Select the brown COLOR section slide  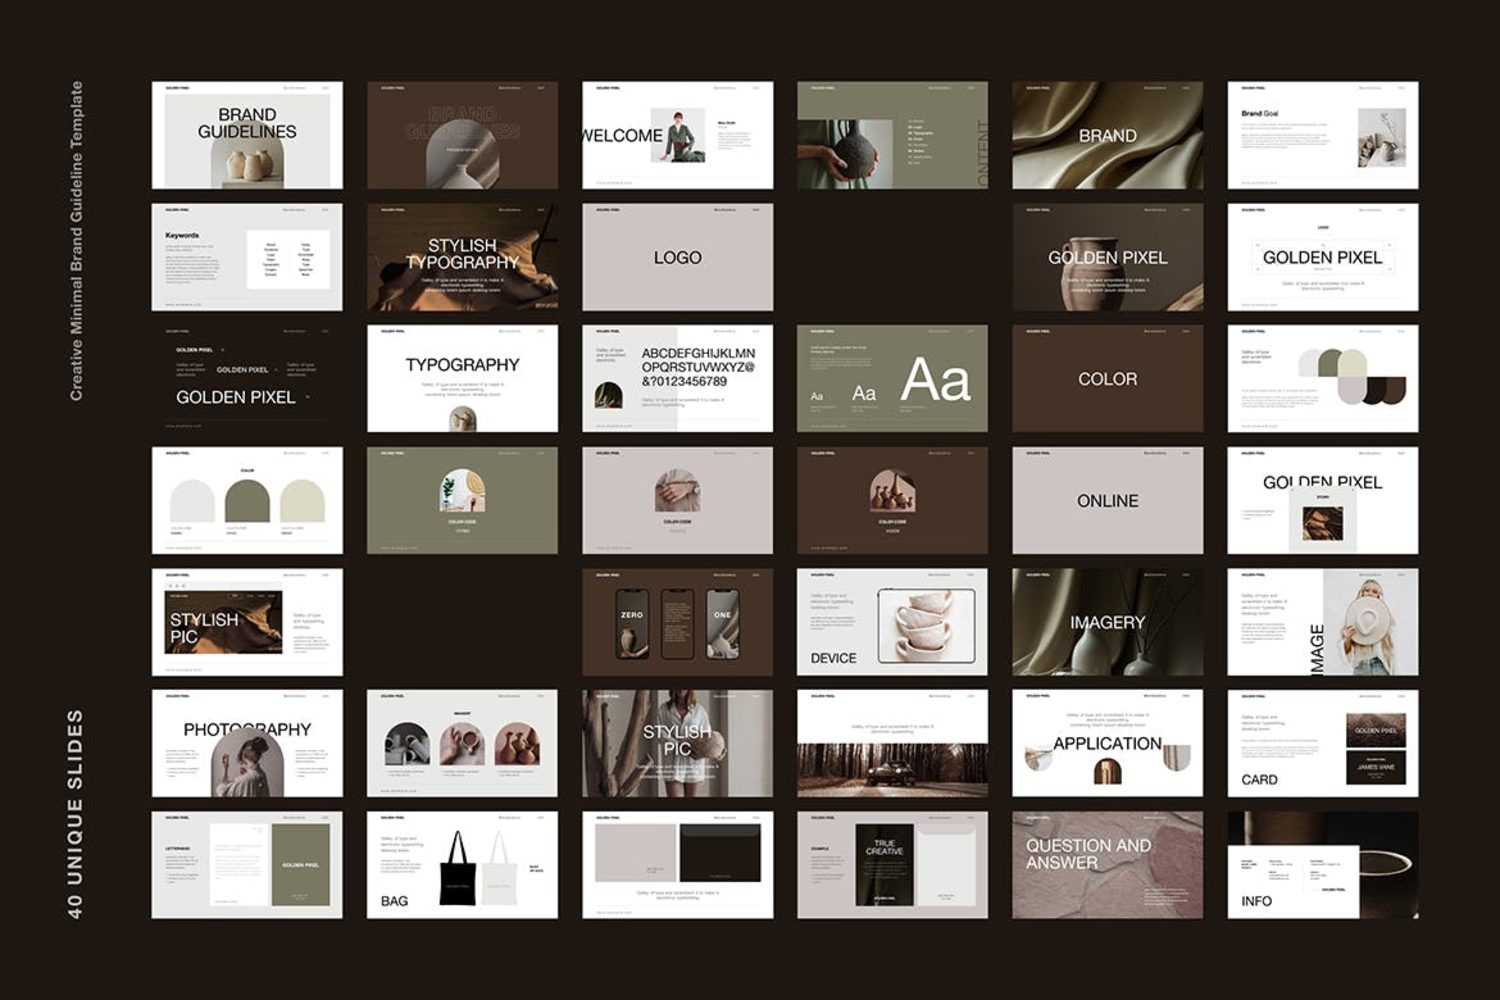[1108, 379]
